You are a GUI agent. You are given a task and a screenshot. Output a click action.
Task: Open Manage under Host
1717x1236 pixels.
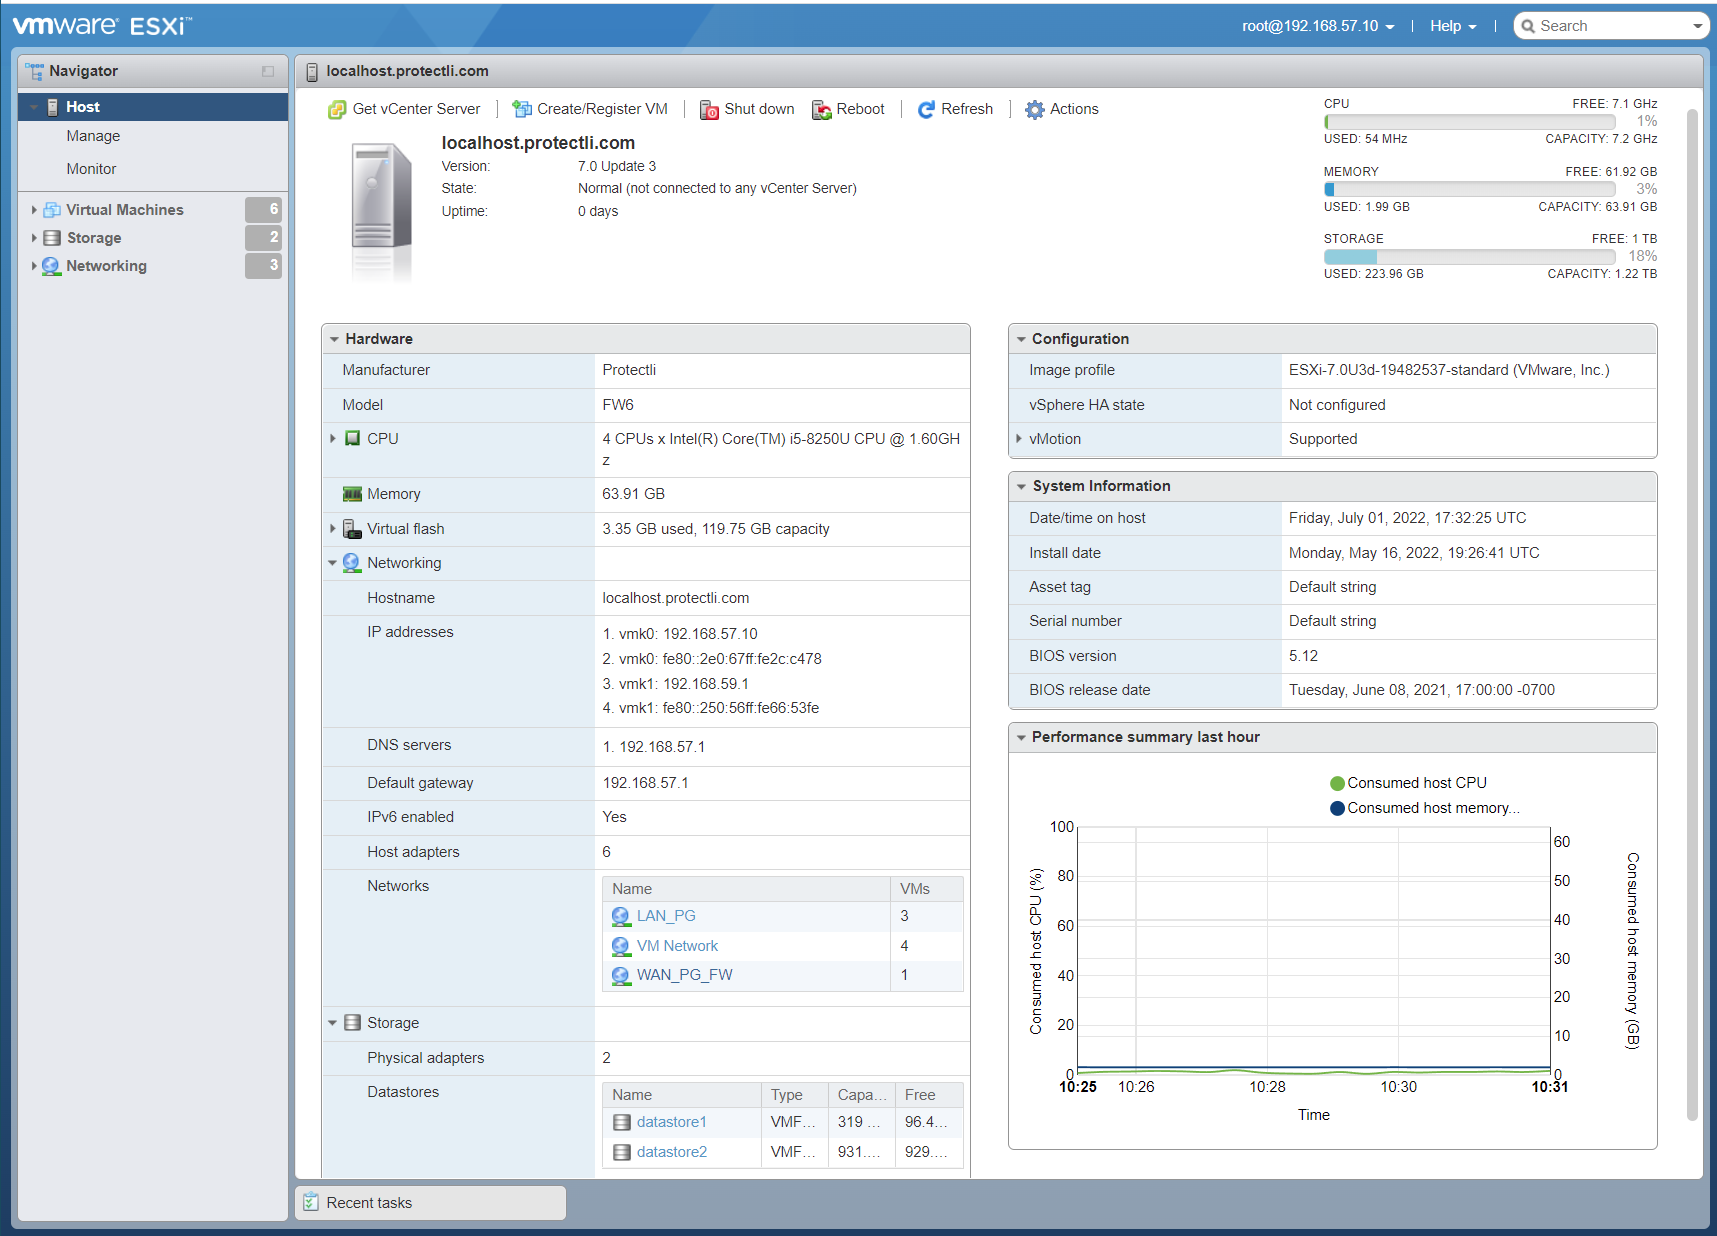point(93,136)
